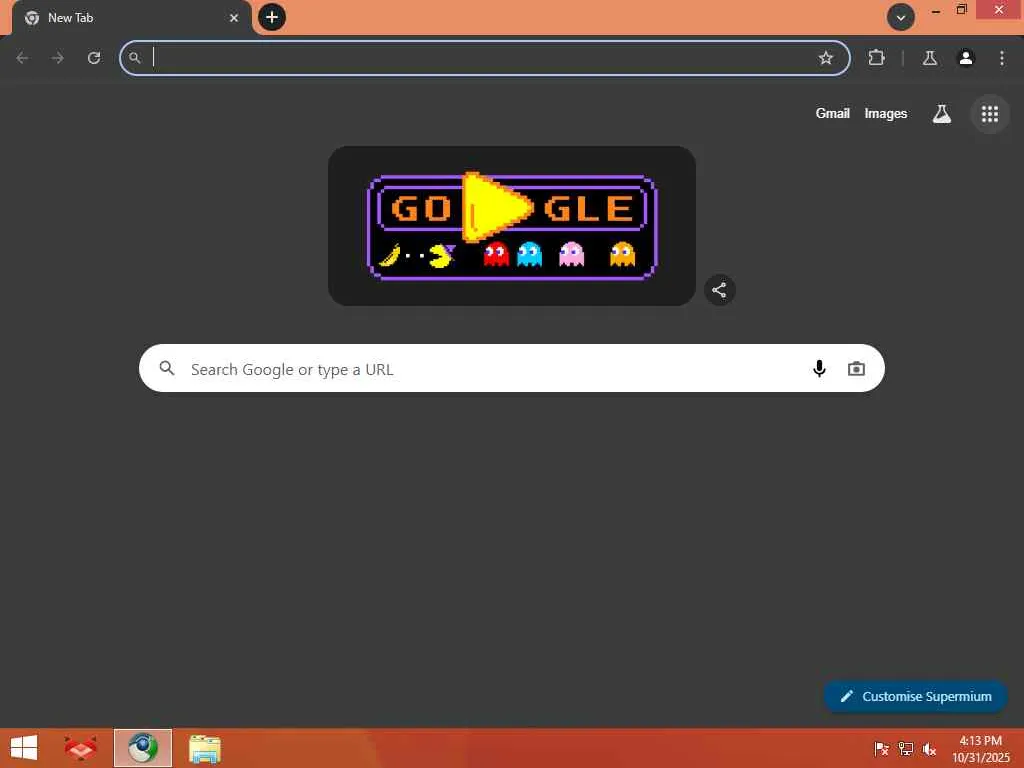
Task: Open the Action Center flag icon
Action: 881,748
